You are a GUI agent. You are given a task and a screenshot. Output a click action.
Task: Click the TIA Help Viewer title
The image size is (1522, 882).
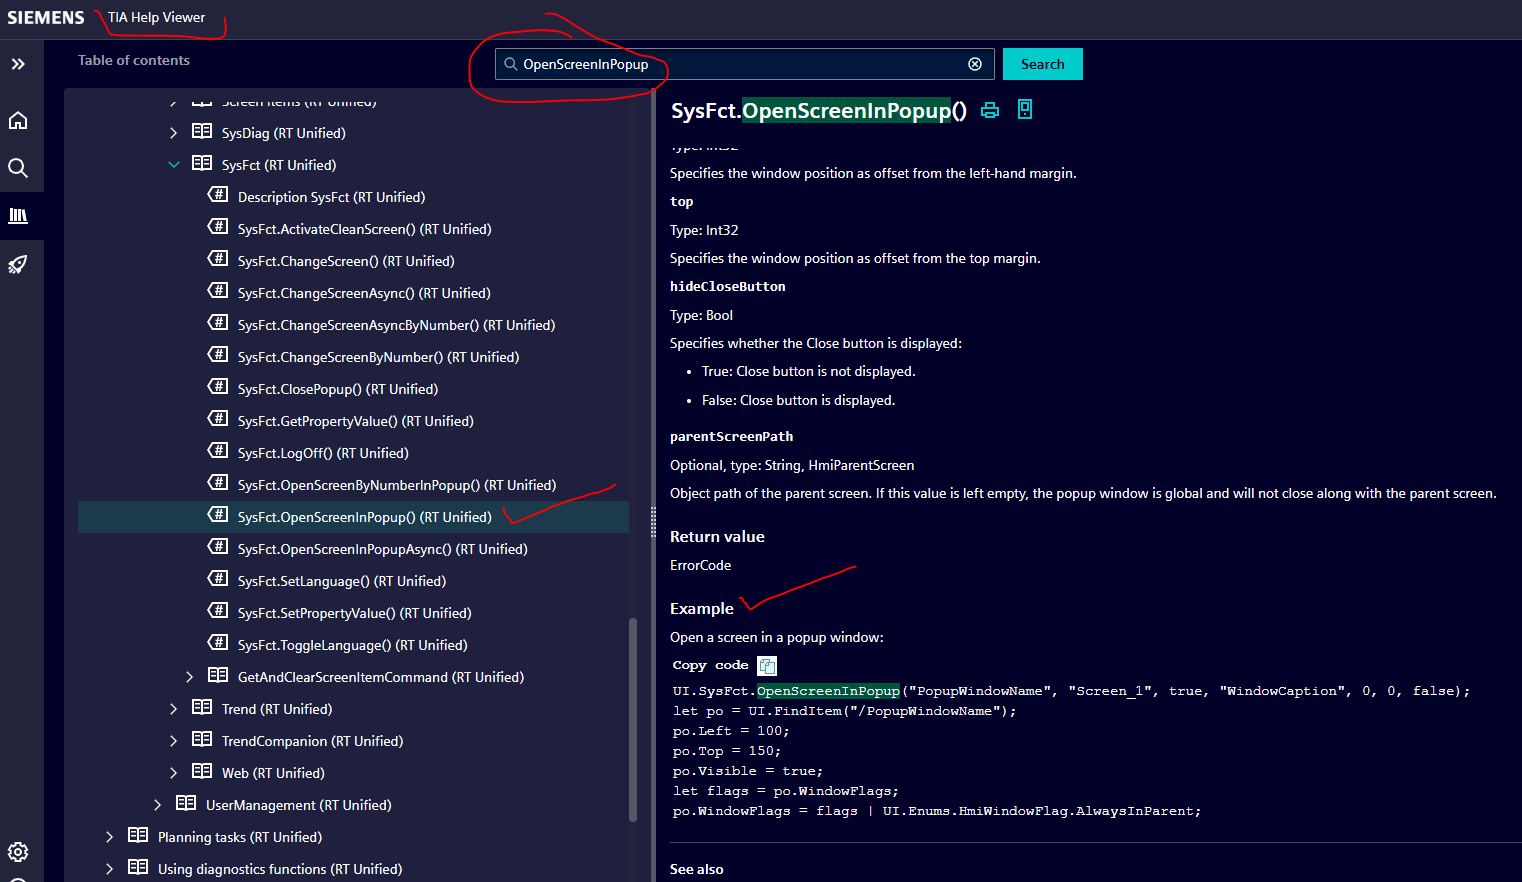157,17
